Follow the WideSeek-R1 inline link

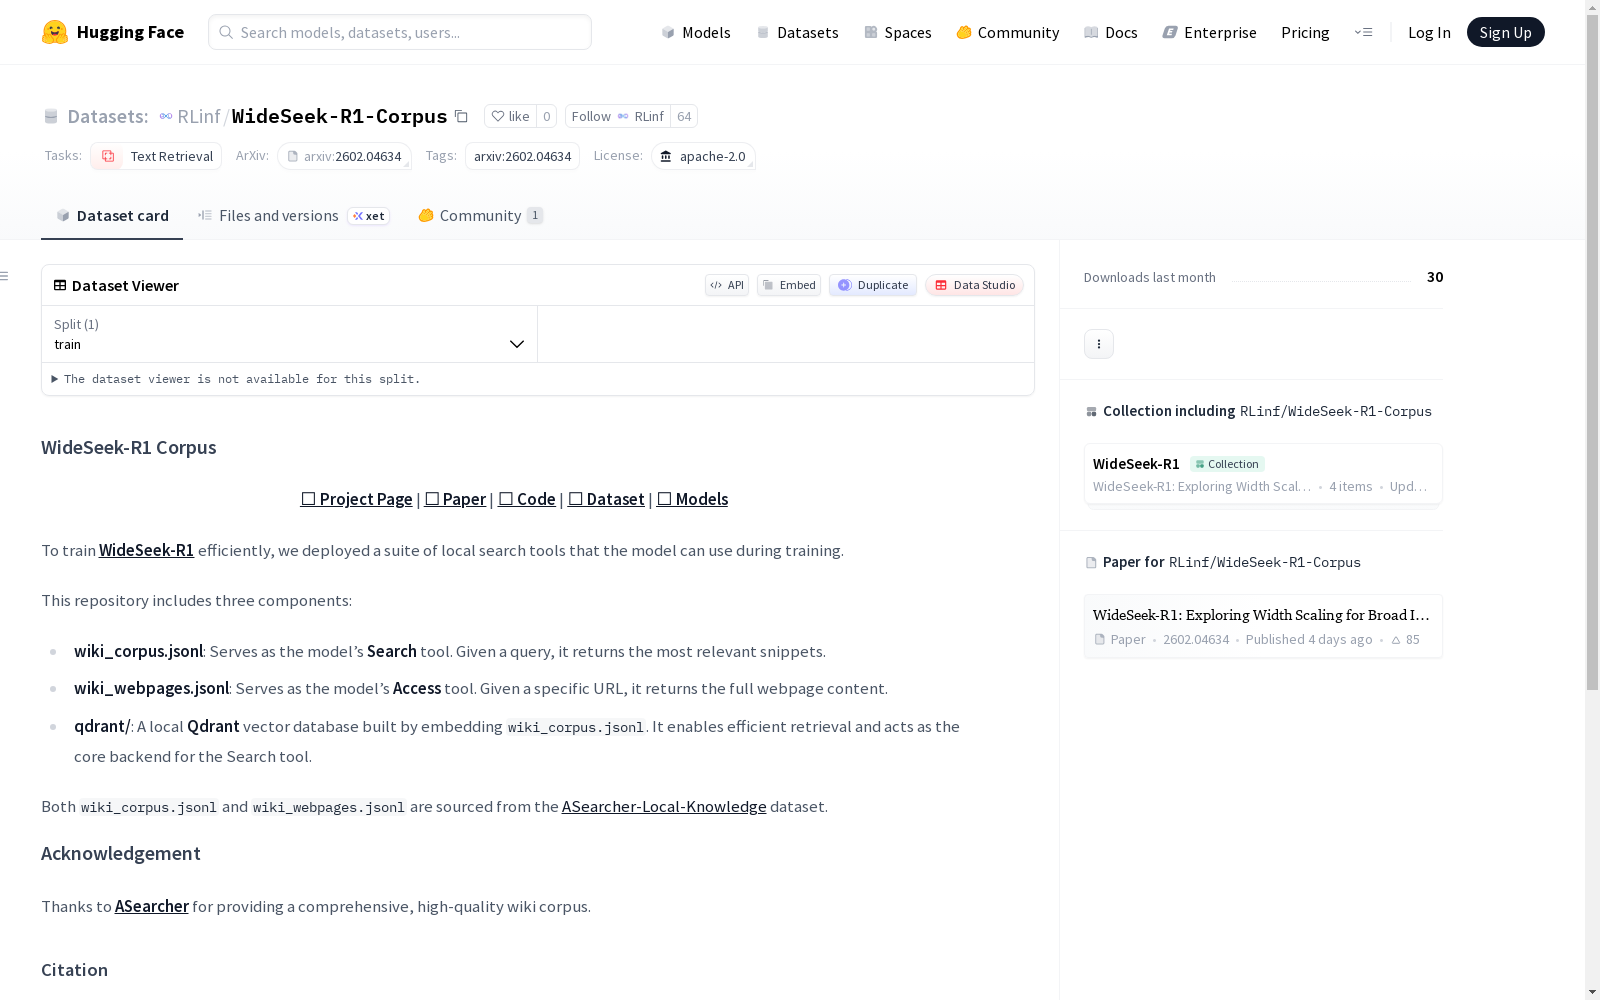pyautogui.click(x=146, y=550)
